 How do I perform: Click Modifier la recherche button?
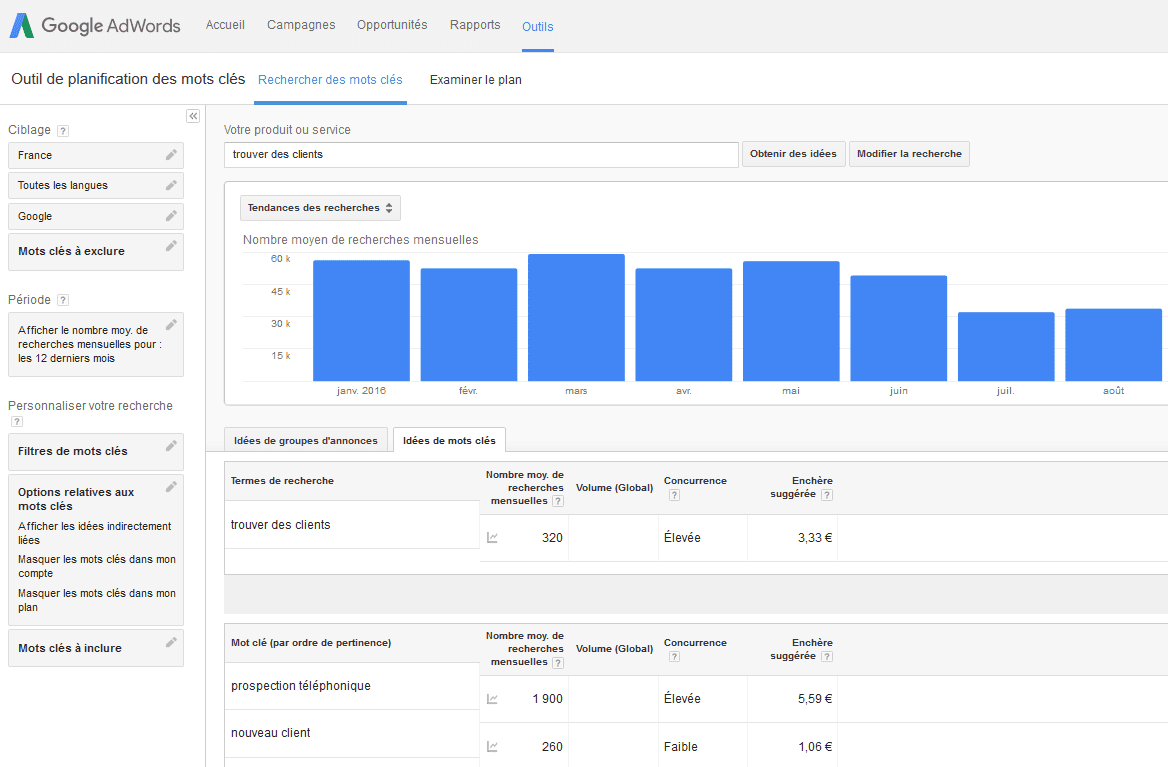click(x=910, y=153)
